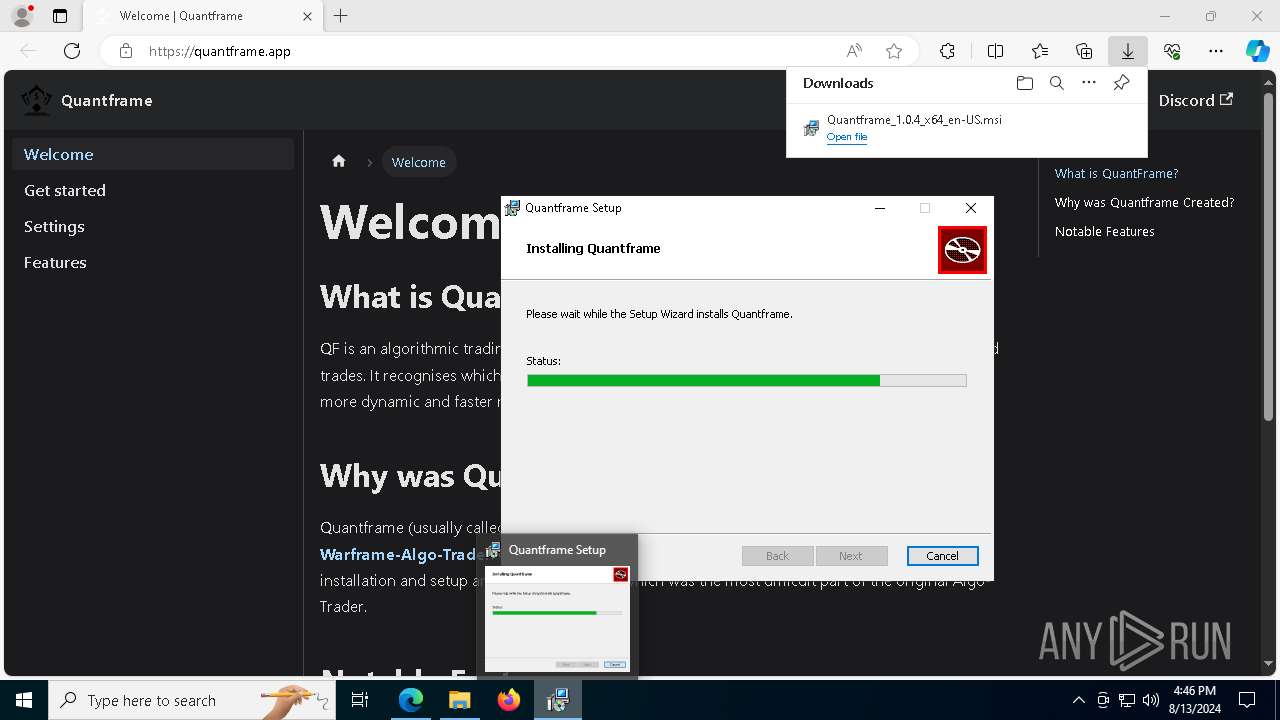Open Browser essentials heart icon
Screen dimensions: 1280x720
[x=1172, y=51]
